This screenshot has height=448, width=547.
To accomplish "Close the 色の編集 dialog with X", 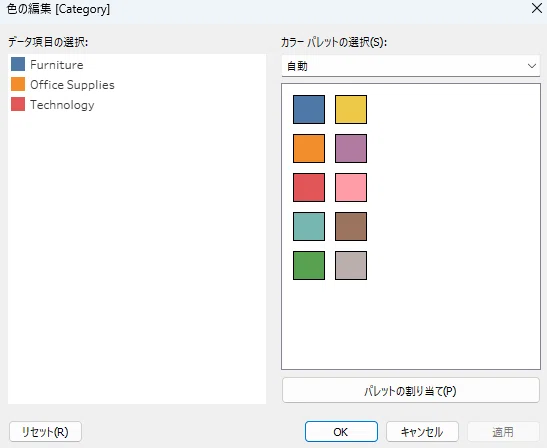I will click(537, 8).
